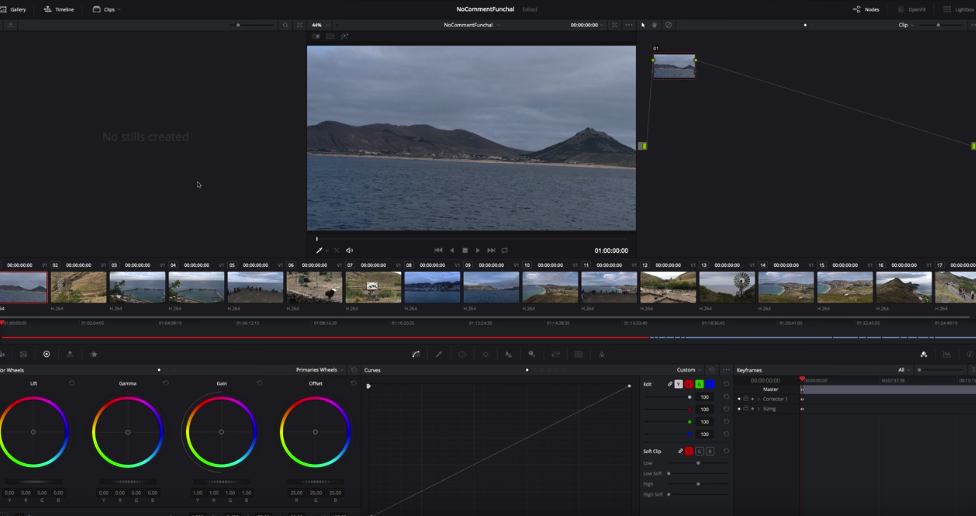The height and width of the screenshot is (516, 976).
Task: Toggle the Timeline panel tab
Action: click(x=59, y=9)
